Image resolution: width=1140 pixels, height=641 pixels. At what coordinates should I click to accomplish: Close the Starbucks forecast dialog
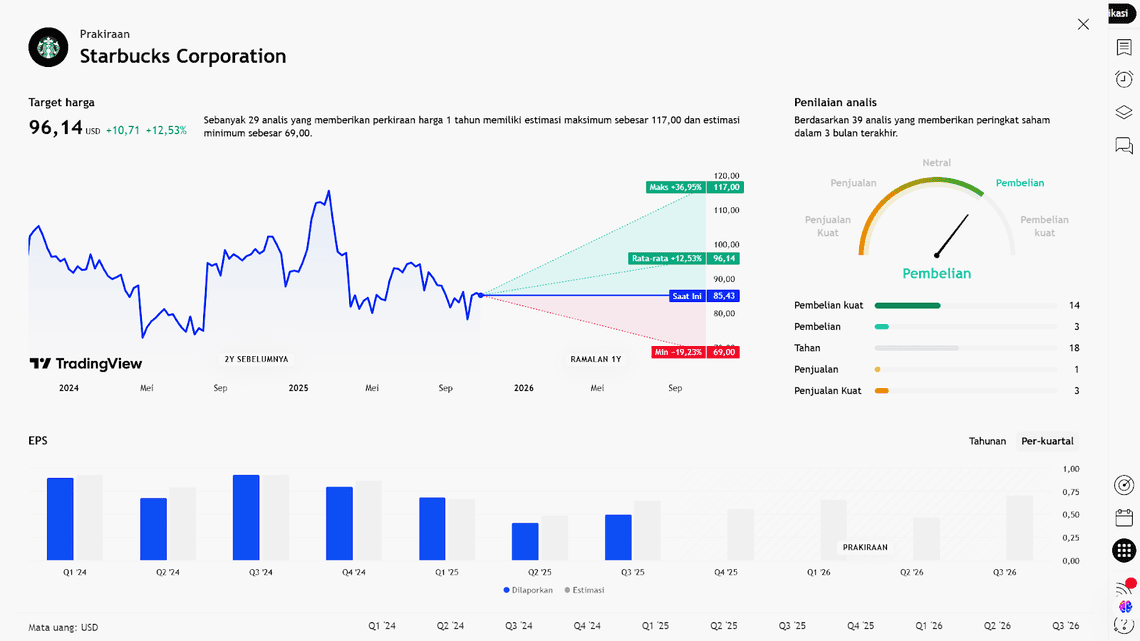(x=1083, y=24)
